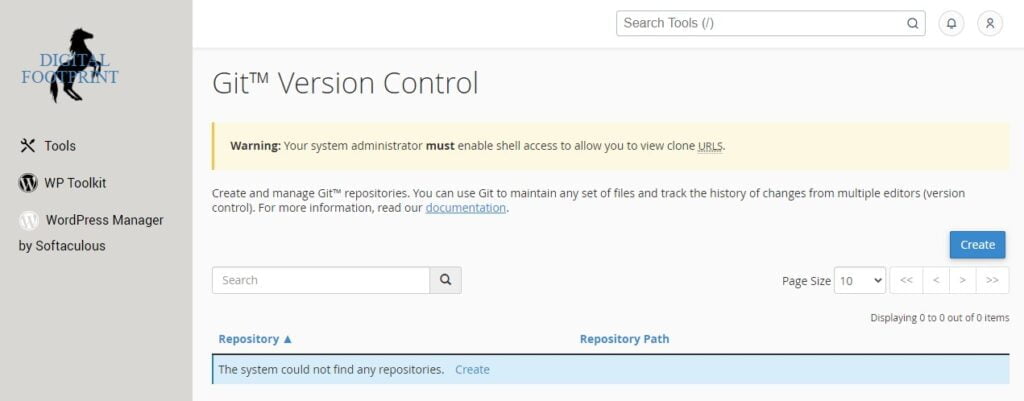The height and width of the screenshot is (401, 1024).
Task: Sort by Repository column header
Action: tap(255, 339)
